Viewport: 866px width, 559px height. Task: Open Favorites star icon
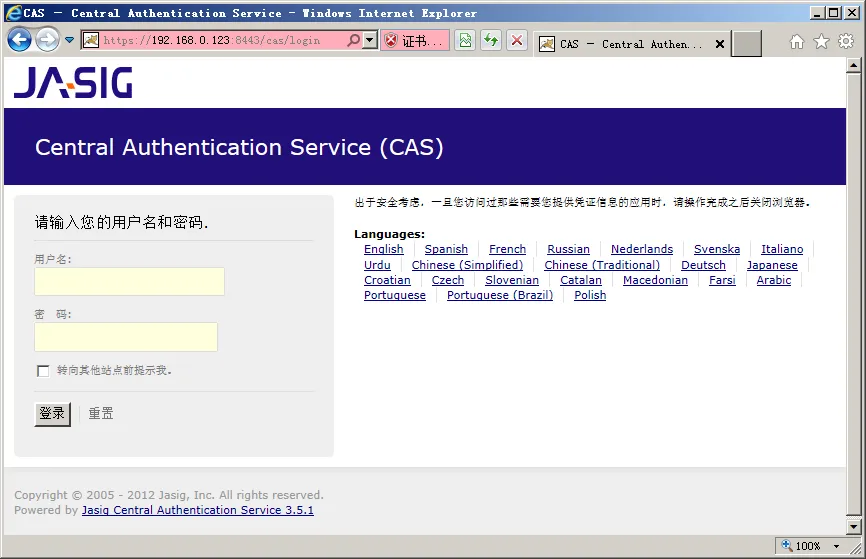[x=821, y=41]
